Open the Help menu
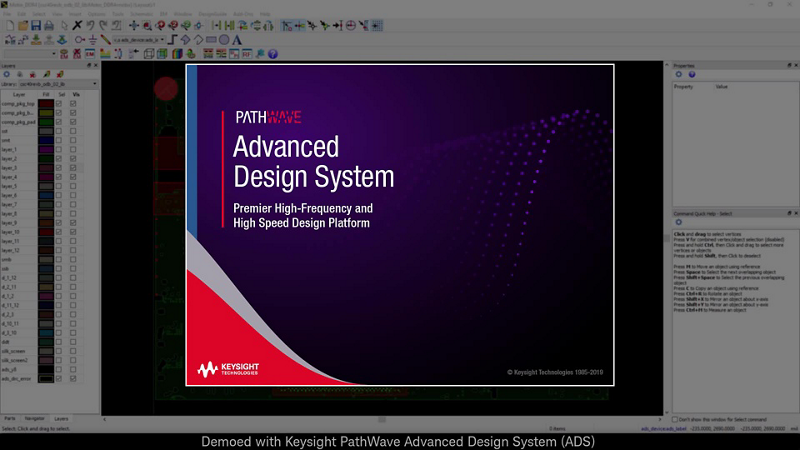This screenshot has width=800, height=450. (265, 14)
